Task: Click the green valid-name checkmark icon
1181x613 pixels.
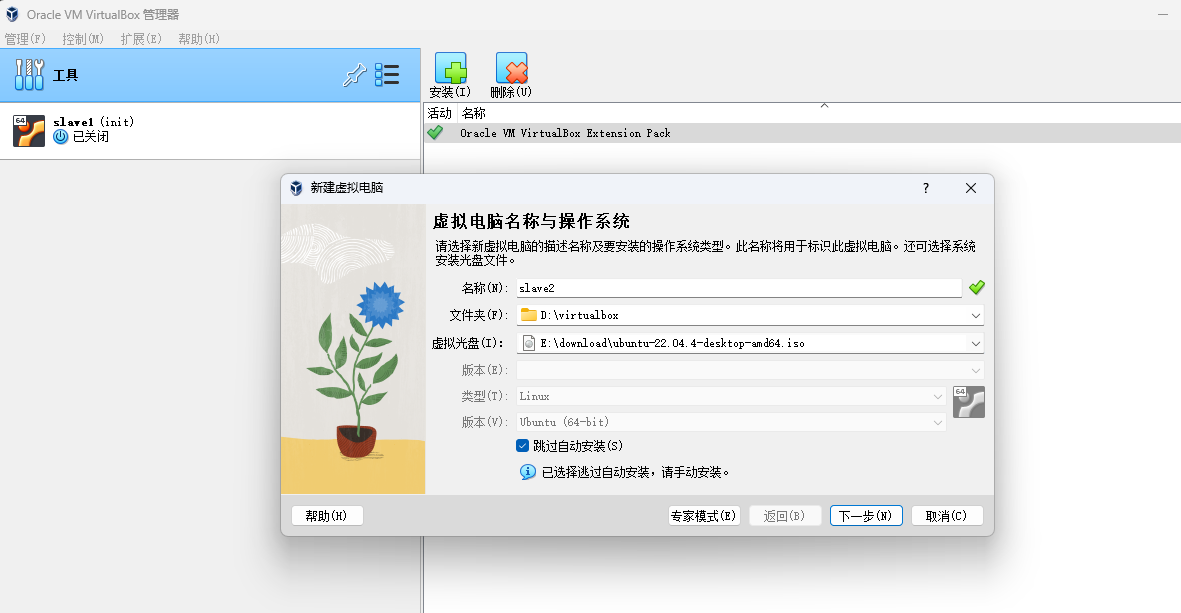Action: (x=977, y=288)
